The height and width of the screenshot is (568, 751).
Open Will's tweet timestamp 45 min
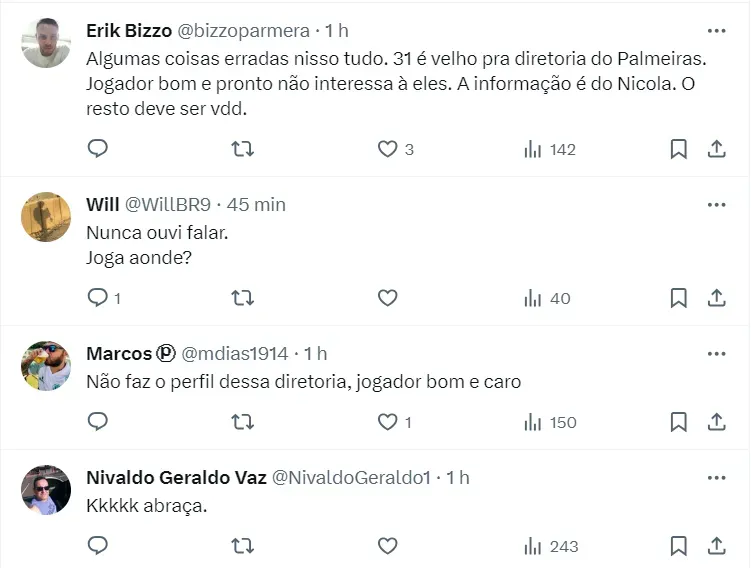(x=256, y=204)
